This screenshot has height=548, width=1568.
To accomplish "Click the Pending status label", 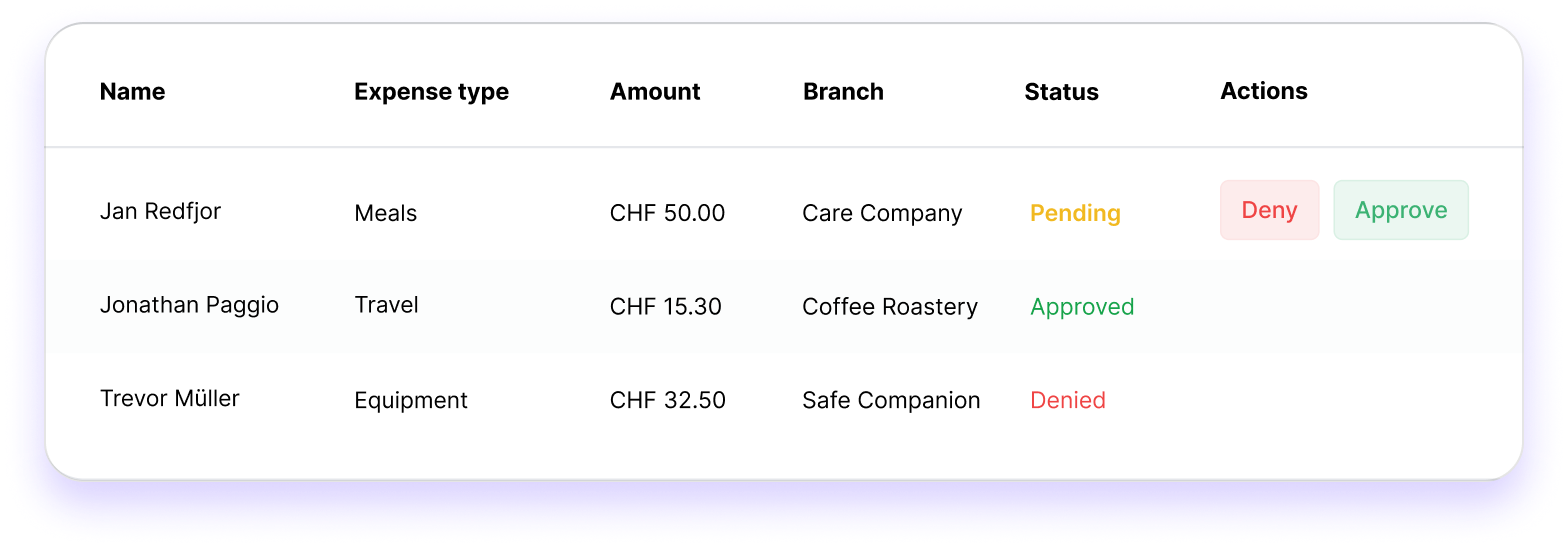I will pyautogui.click(x=1075, y=213).
